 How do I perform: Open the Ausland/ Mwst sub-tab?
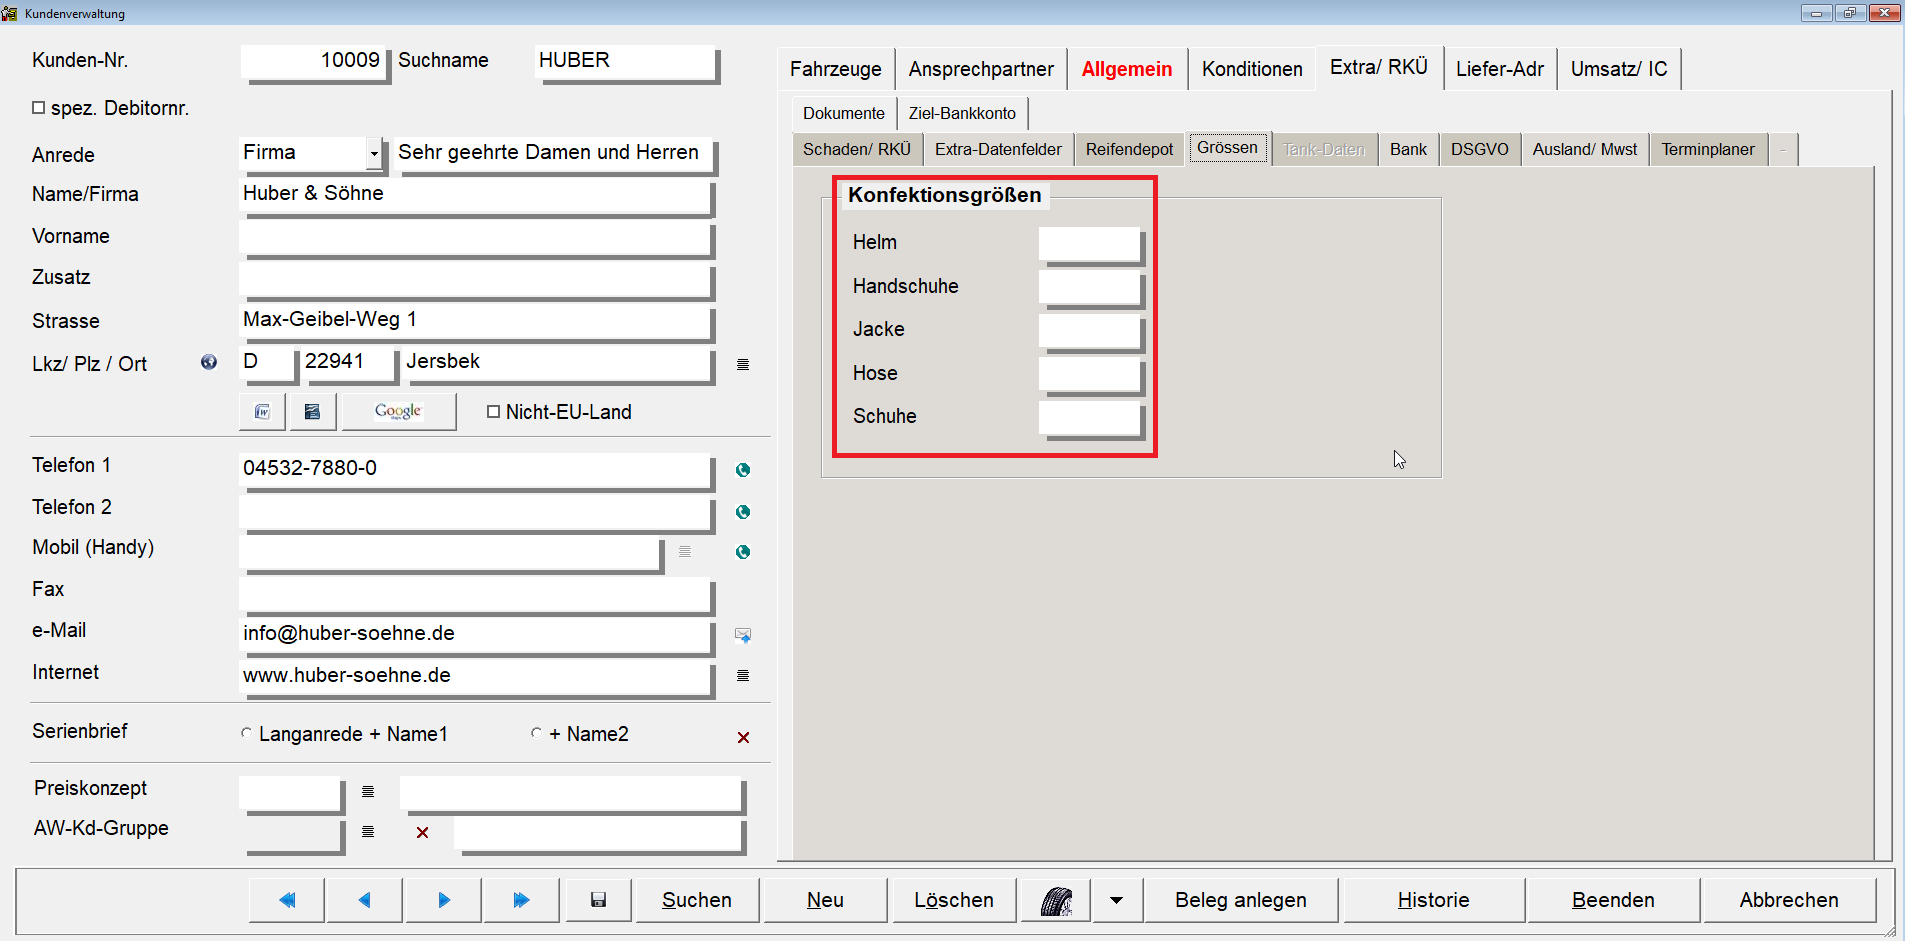click(1585, 149)
